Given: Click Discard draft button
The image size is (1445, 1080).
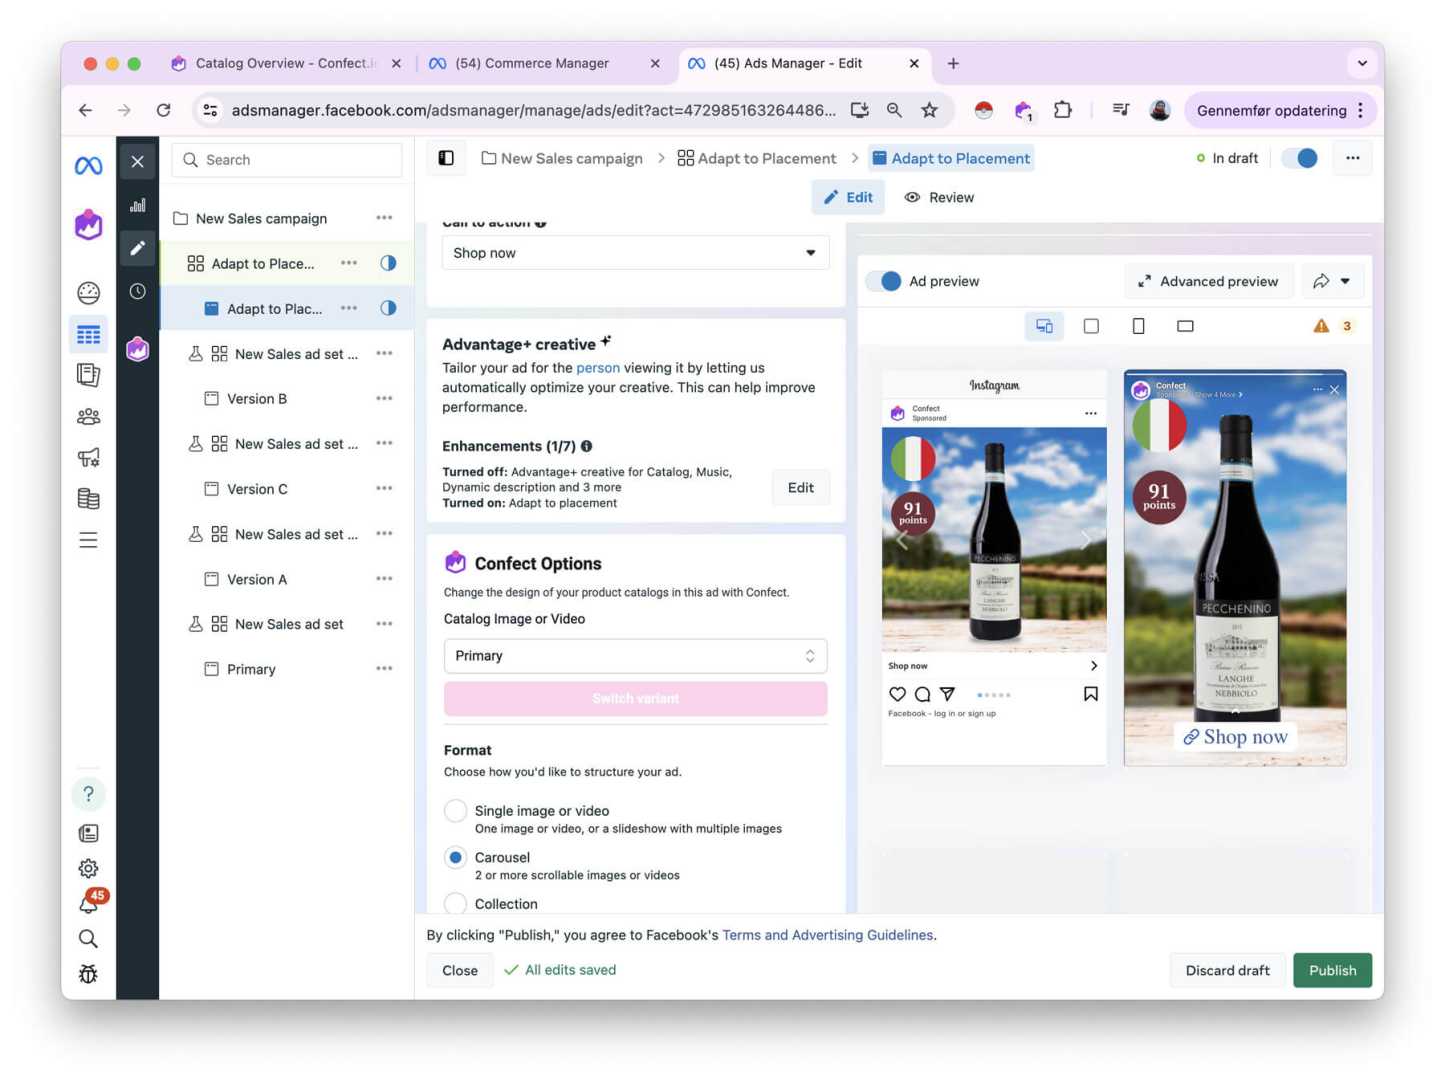Looking at the screenshot, I should point(1227,970).
